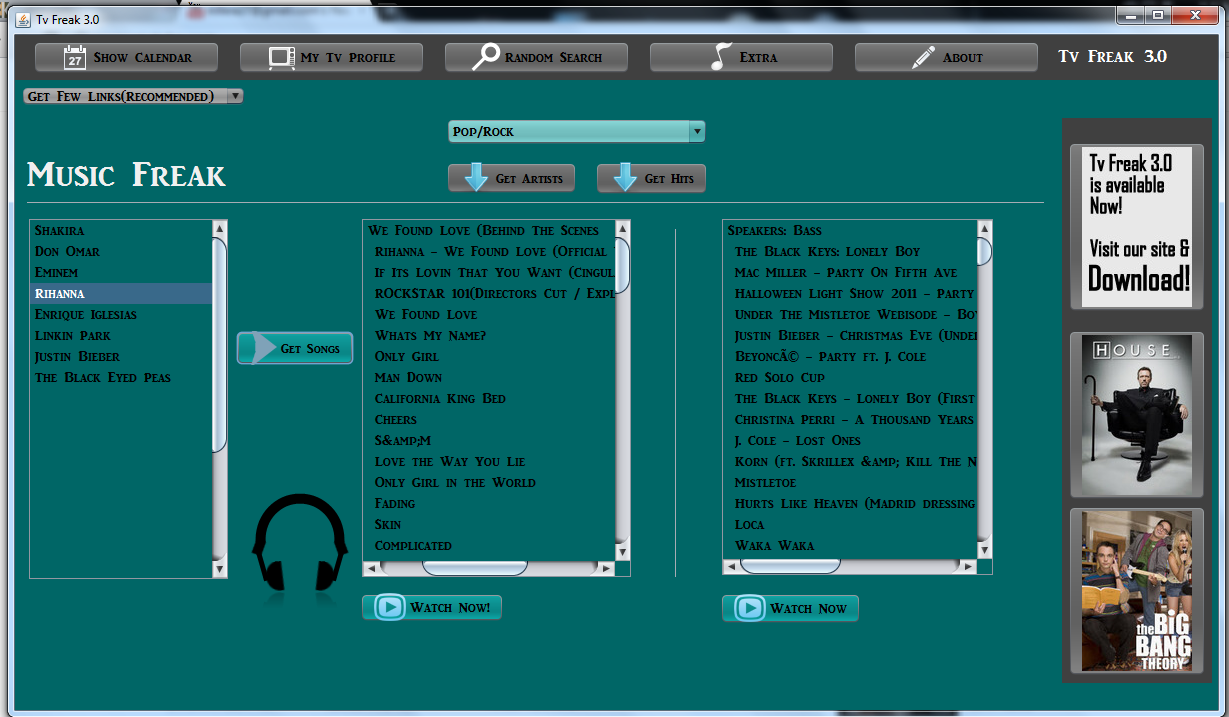
Task: Select the song Cheers
Action: coord(489,419)
